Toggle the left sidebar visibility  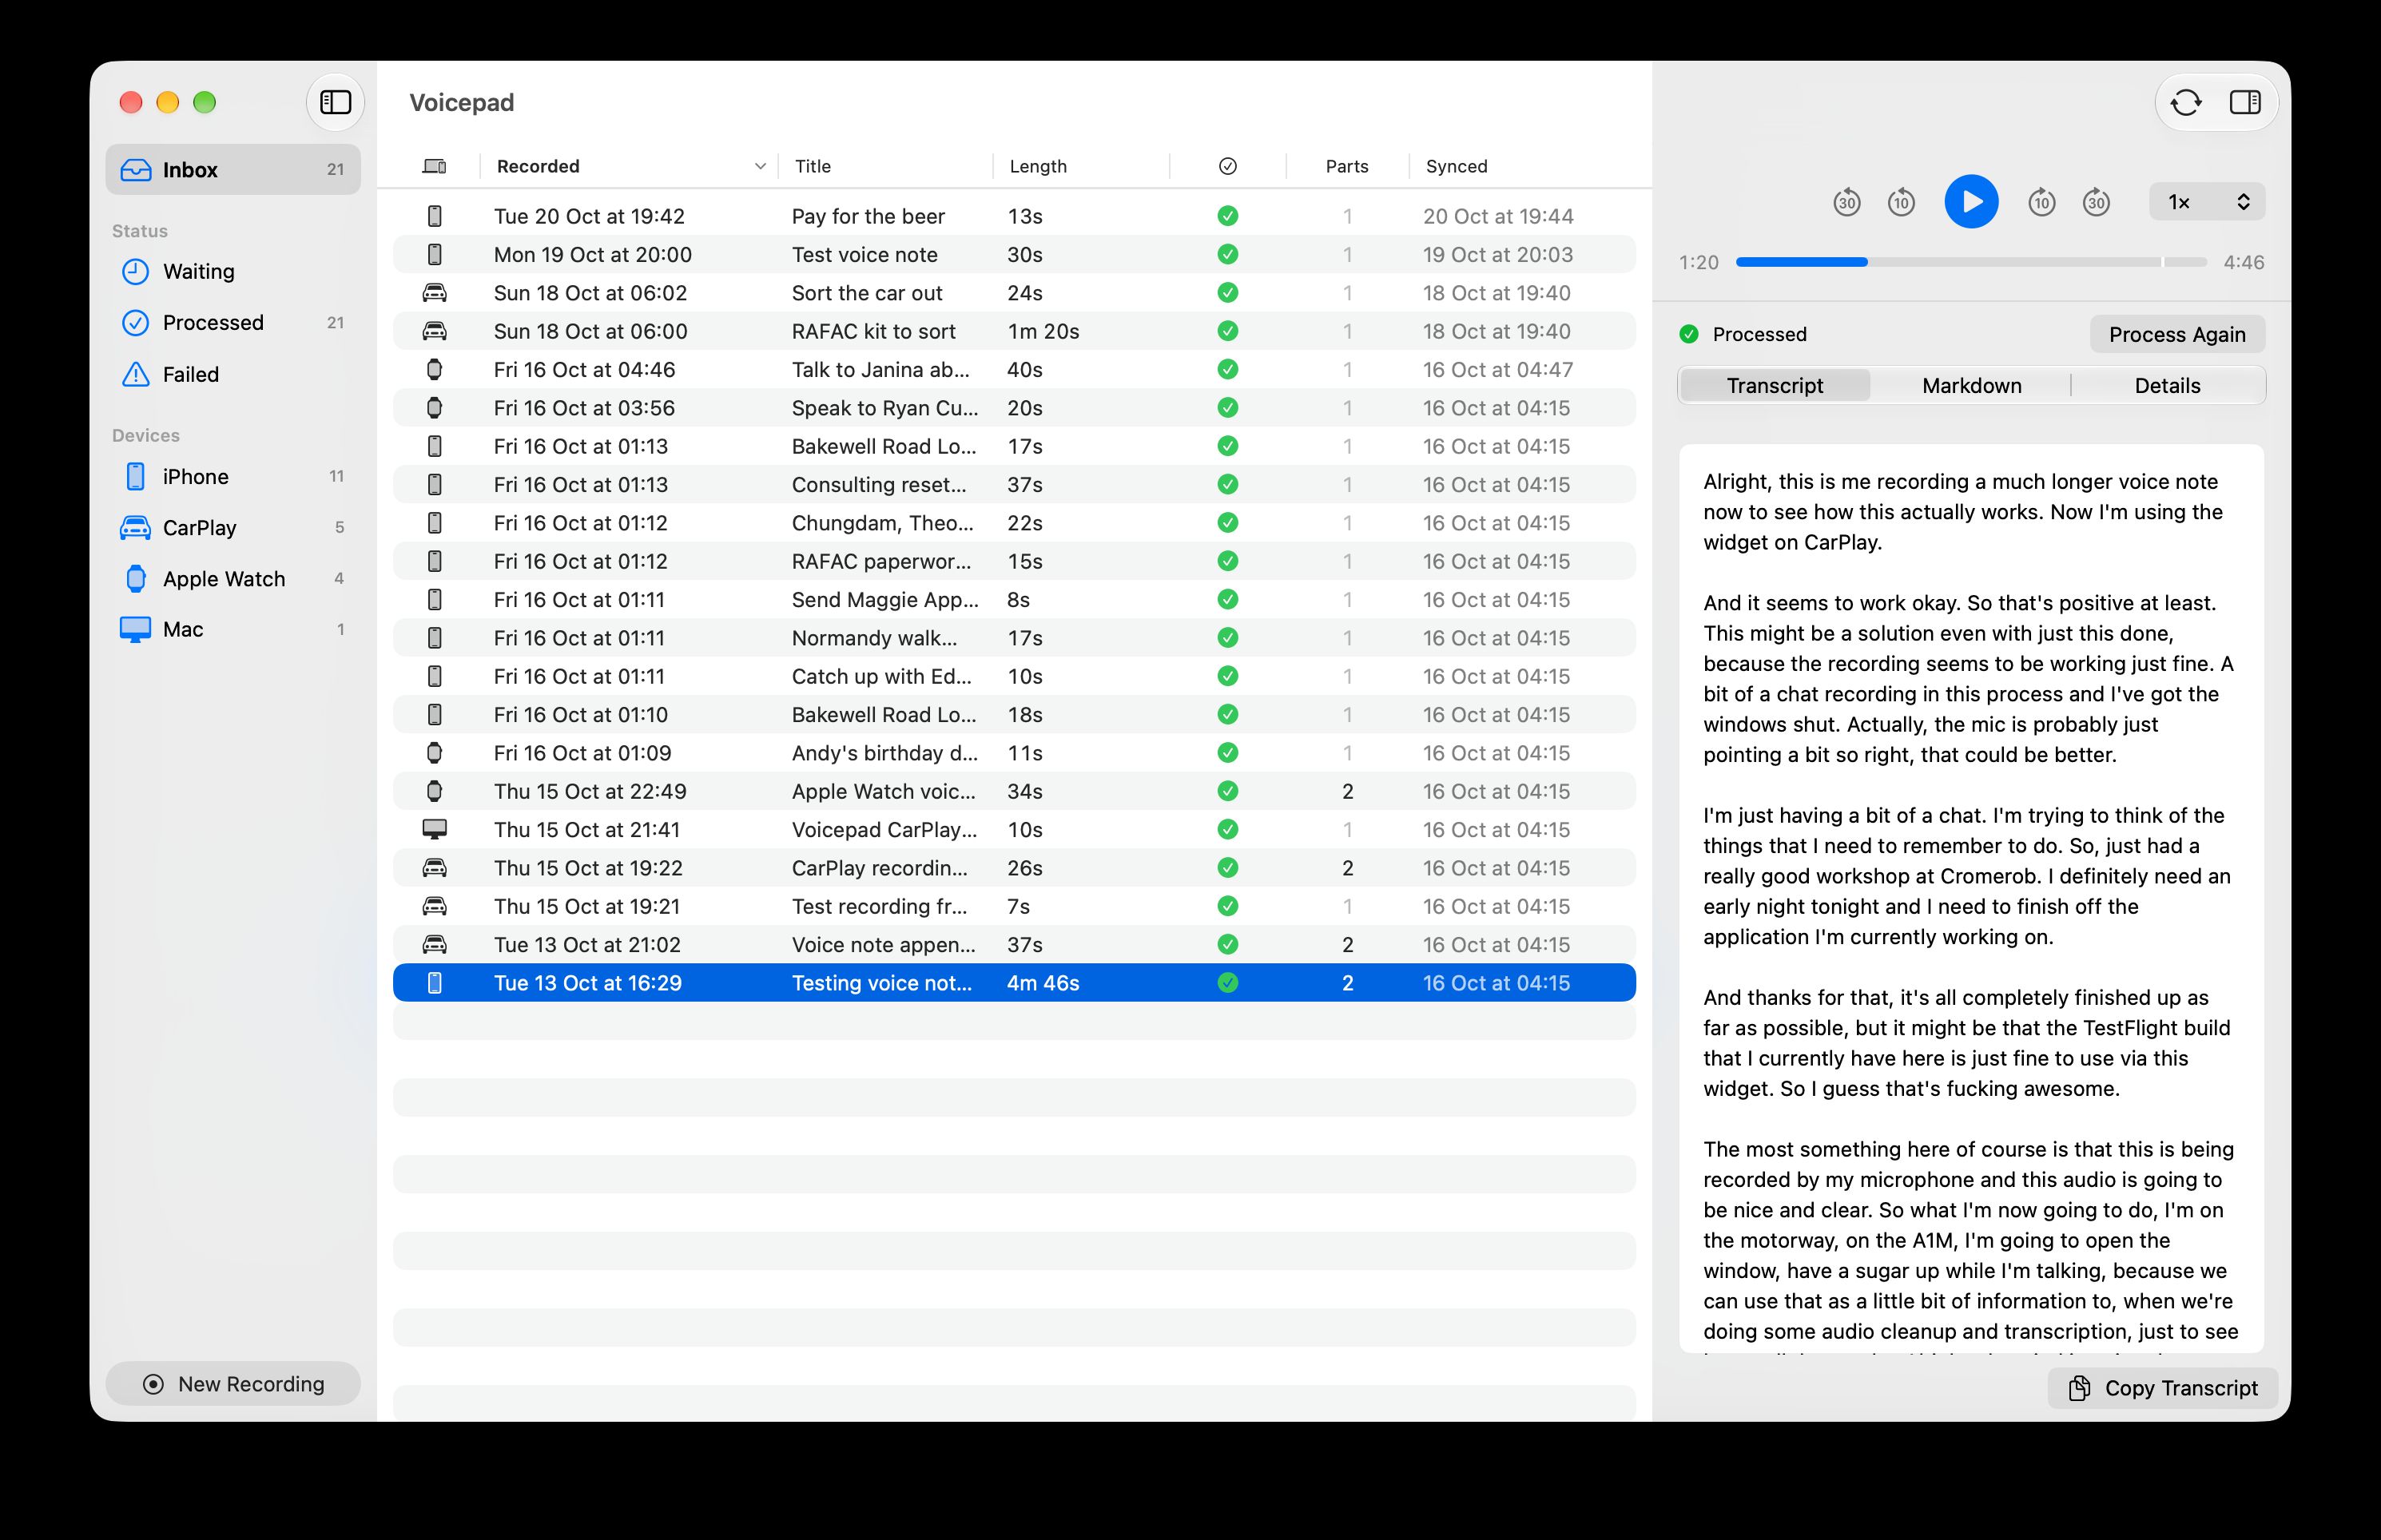(x=335, y=102)
